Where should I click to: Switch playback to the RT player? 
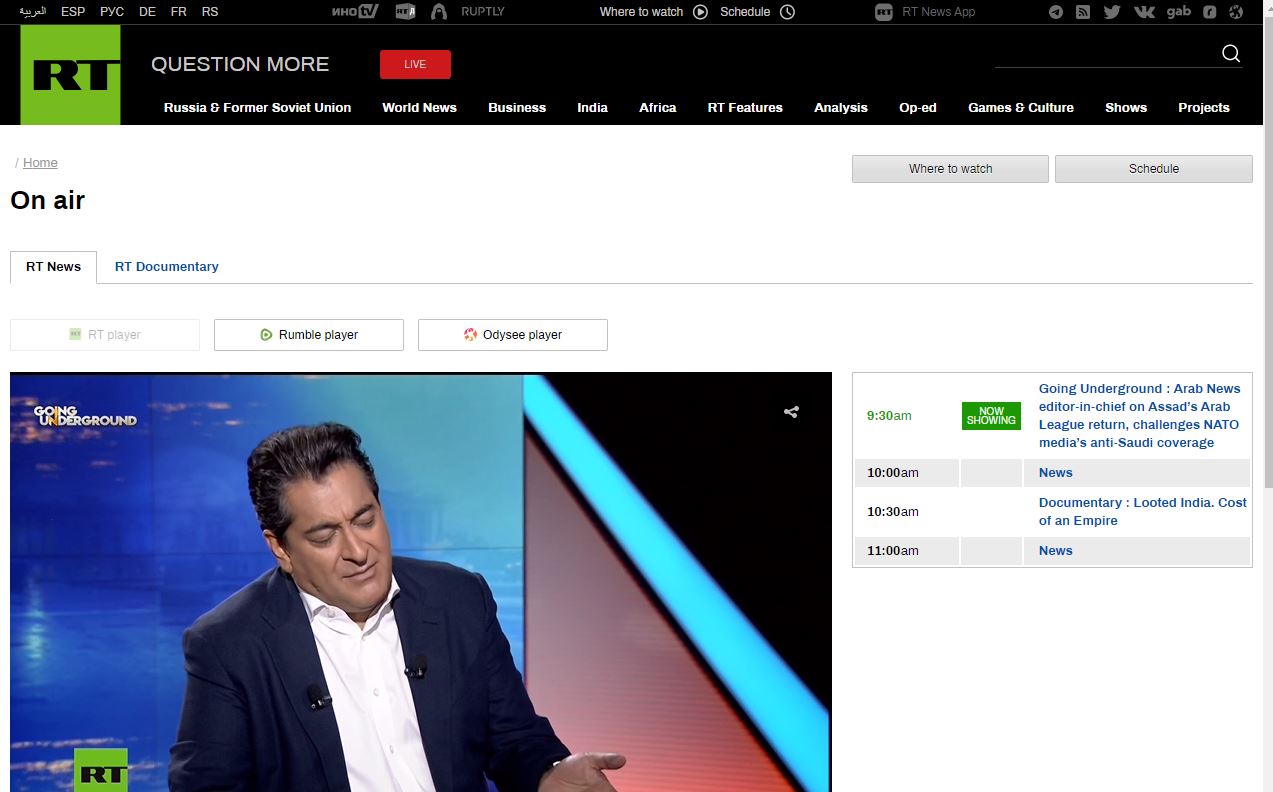pyautogui.click(x=104, y=334)
